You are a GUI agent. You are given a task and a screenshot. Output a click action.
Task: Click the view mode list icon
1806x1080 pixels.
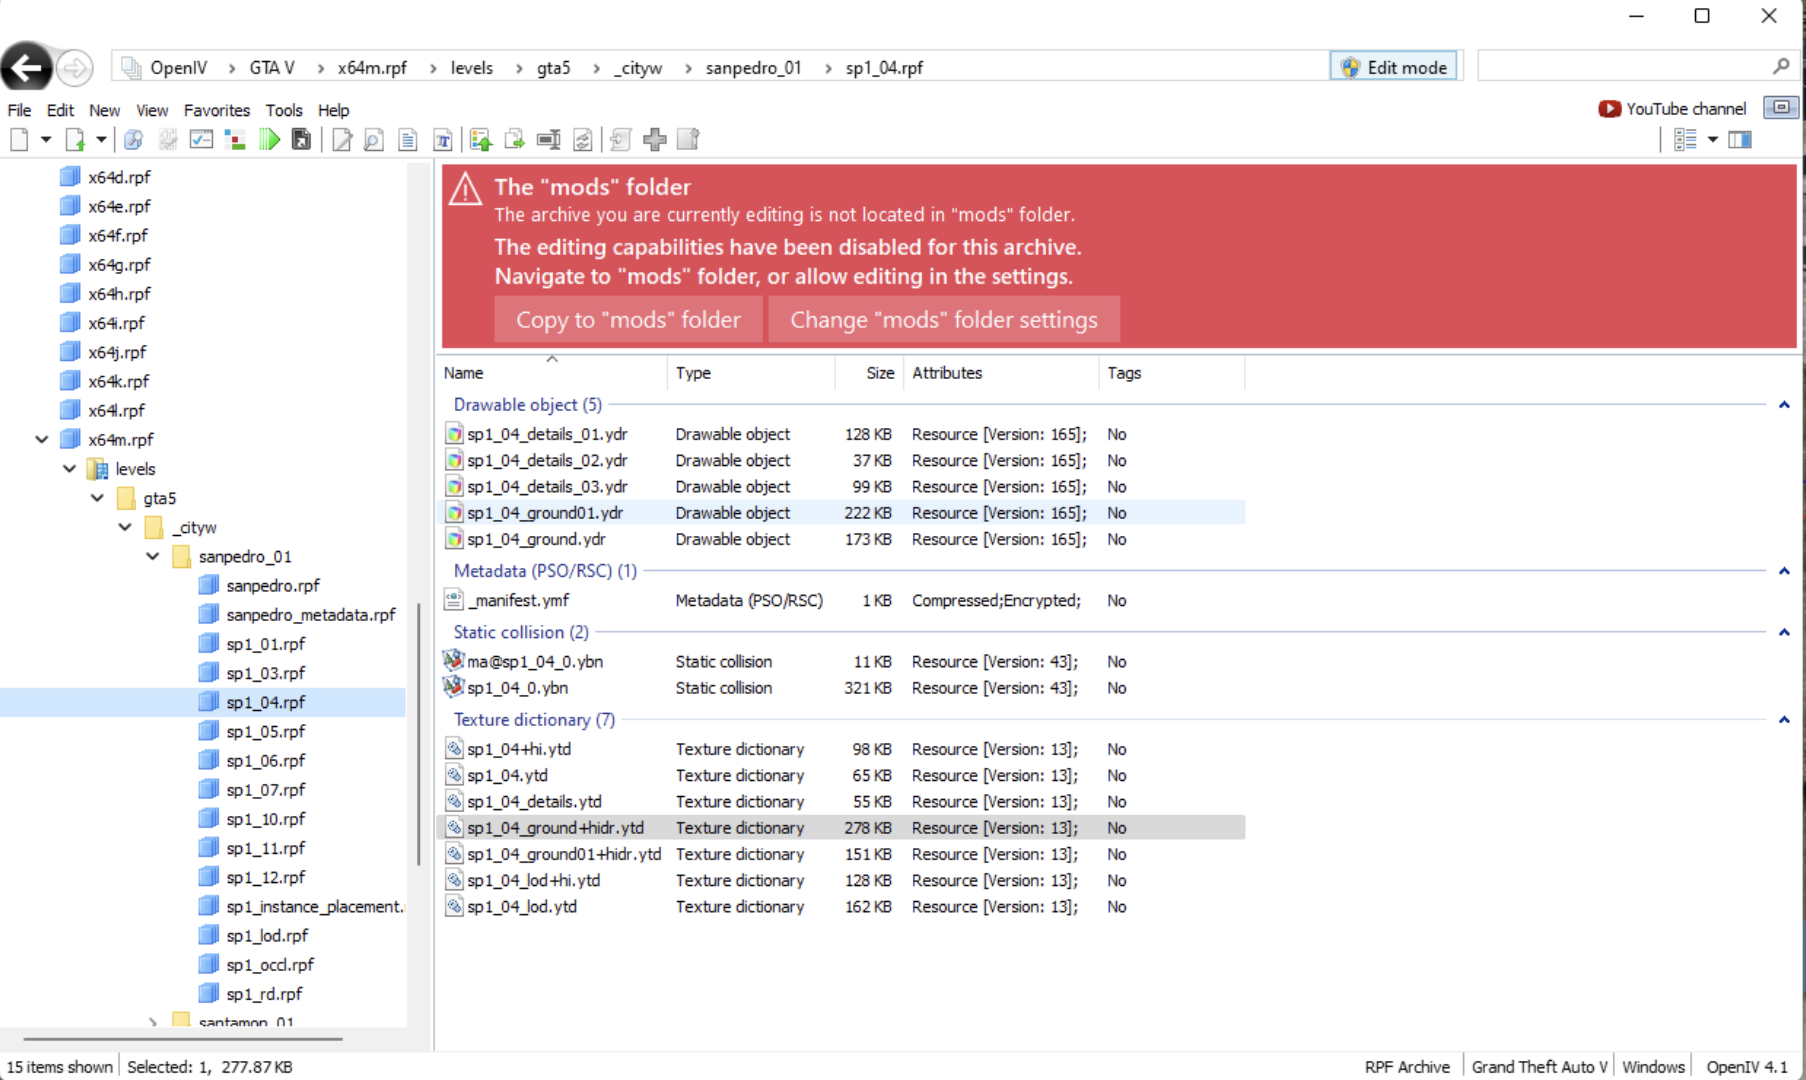click(1685, 140)
